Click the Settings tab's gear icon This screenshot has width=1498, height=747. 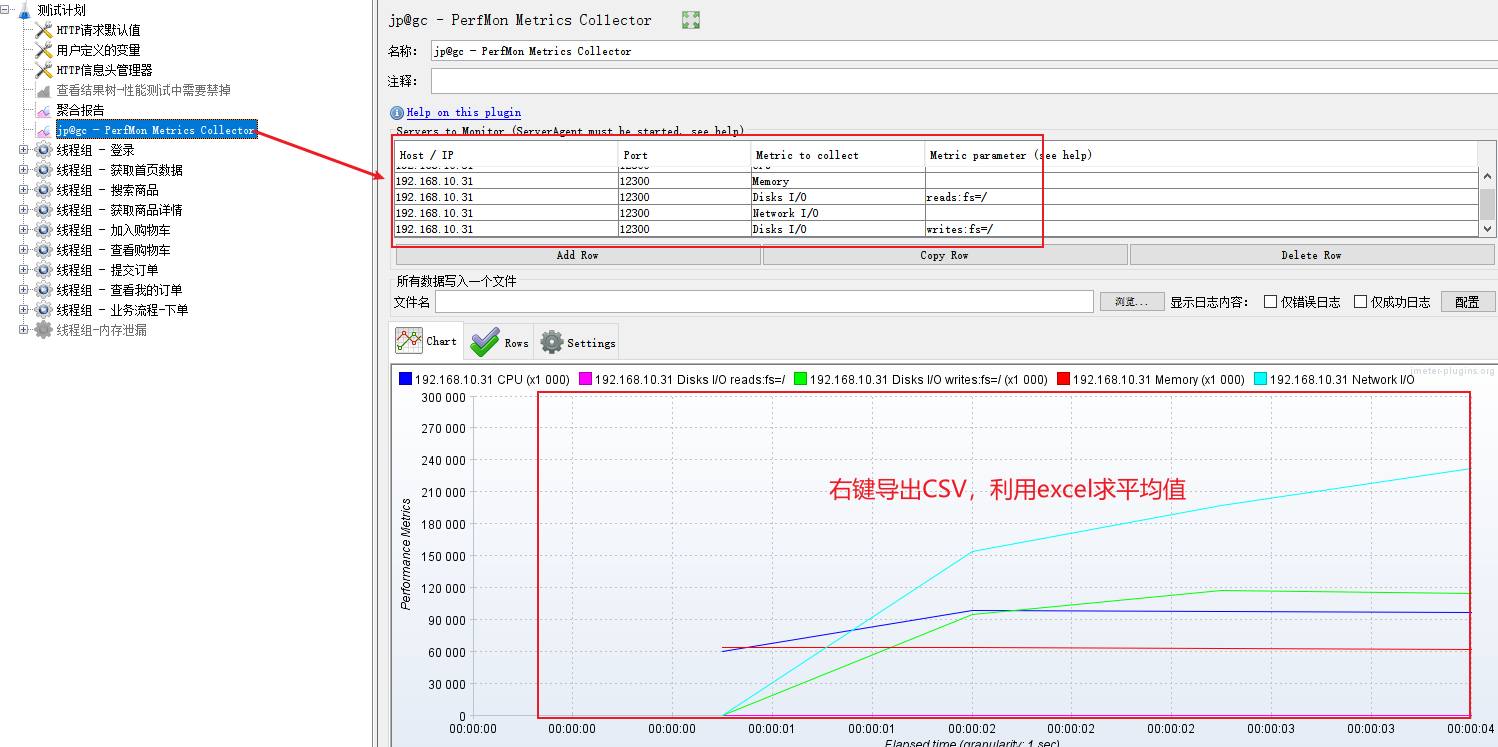click(552, 342)
